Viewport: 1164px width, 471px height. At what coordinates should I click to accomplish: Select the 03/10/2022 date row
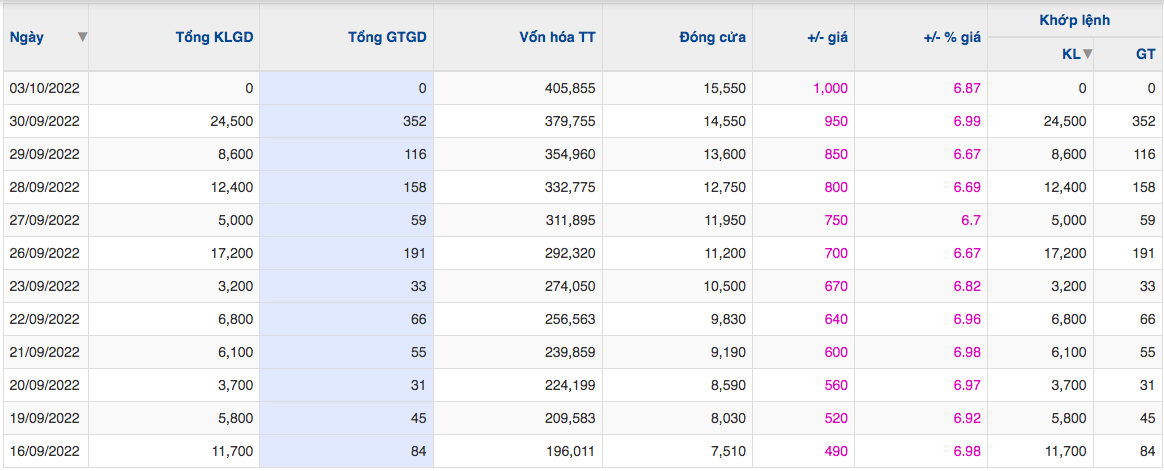[x=582, y=88]
